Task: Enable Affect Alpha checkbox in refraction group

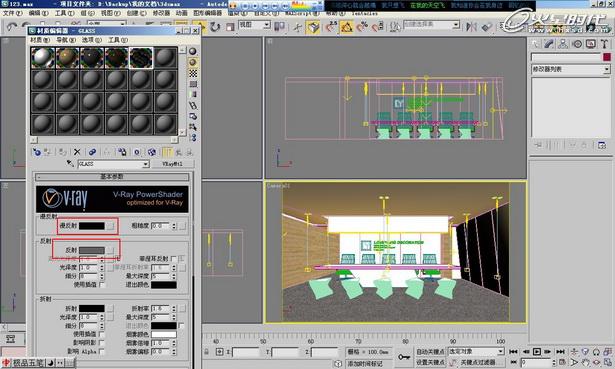Action: [102, 352]
